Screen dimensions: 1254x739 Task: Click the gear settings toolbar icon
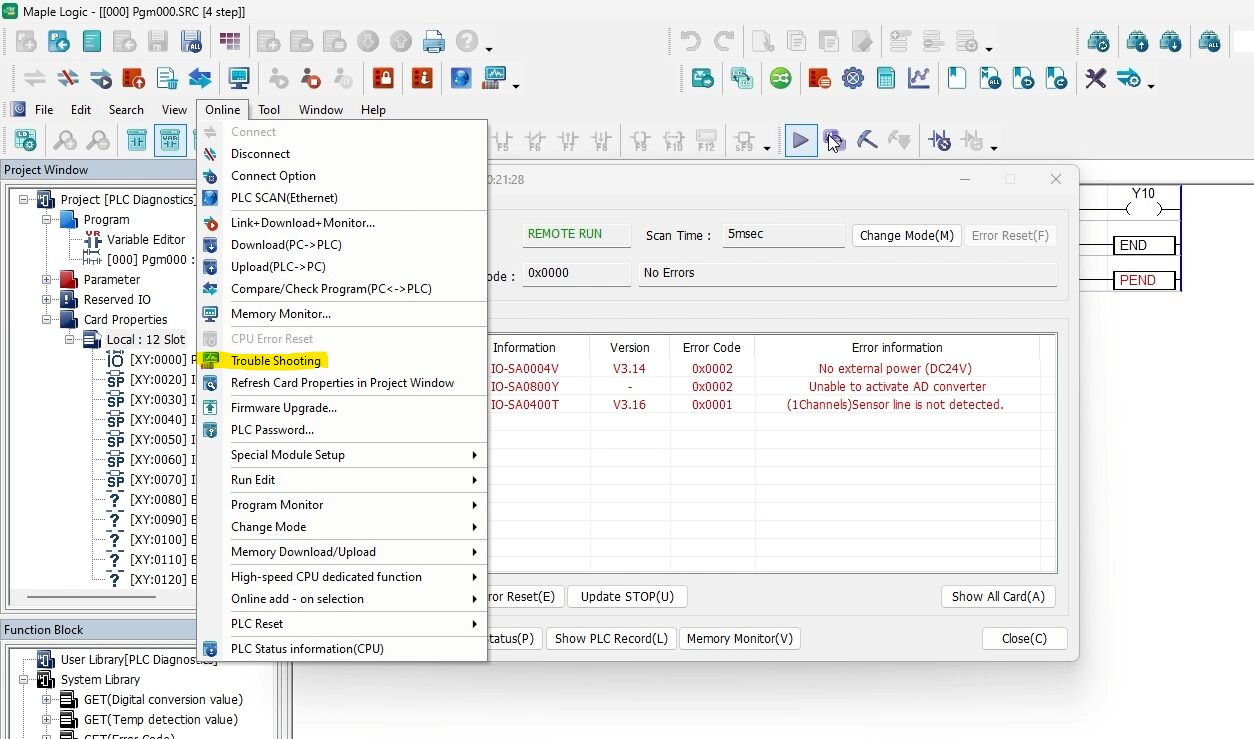853,77
